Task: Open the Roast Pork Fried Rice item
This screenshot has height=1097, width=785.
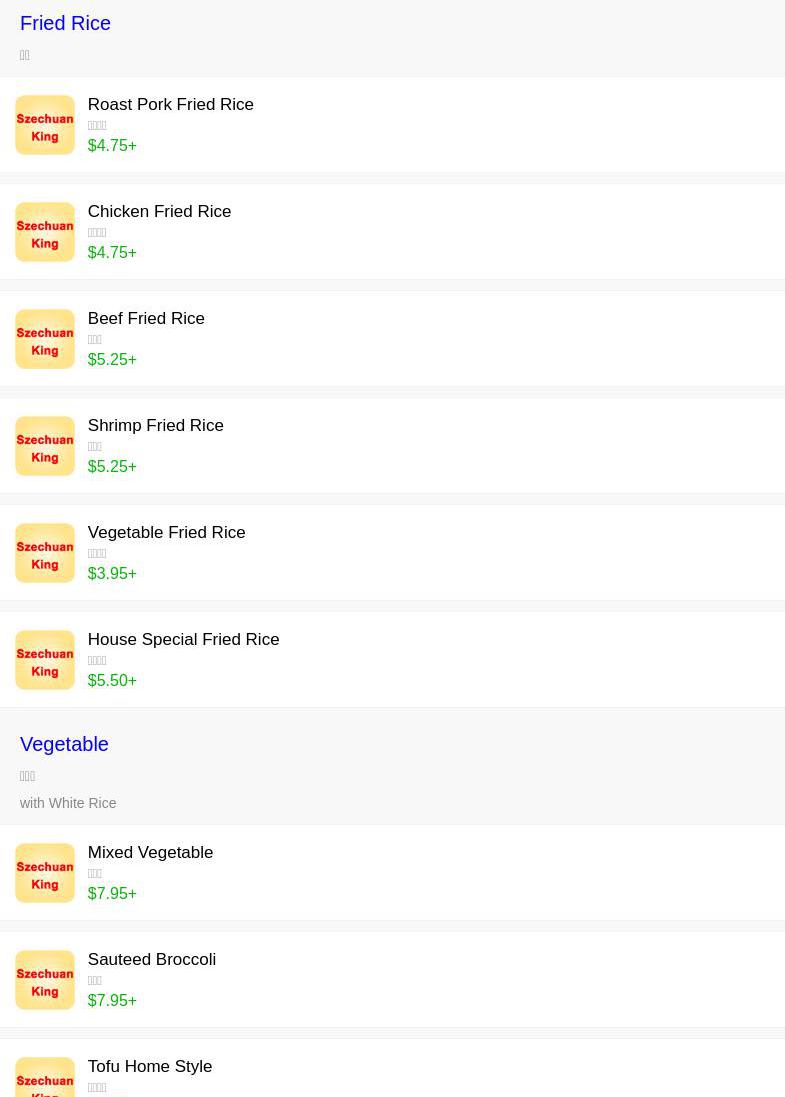Action: coord(170,104)
